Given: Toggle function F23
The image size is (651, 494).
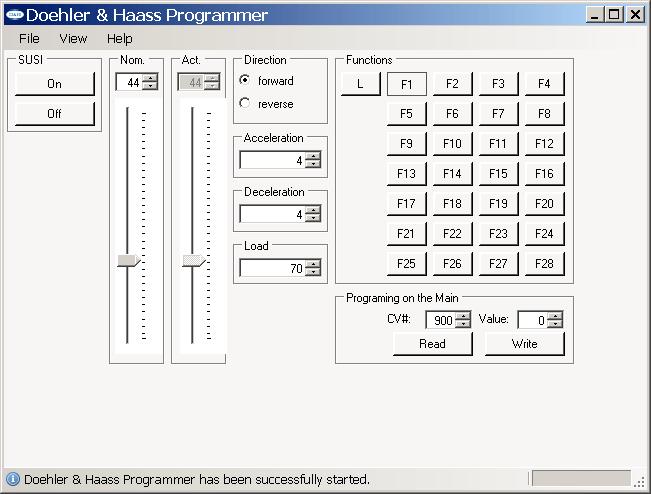Looking at the screenshot, I should [x=498, y=234].
